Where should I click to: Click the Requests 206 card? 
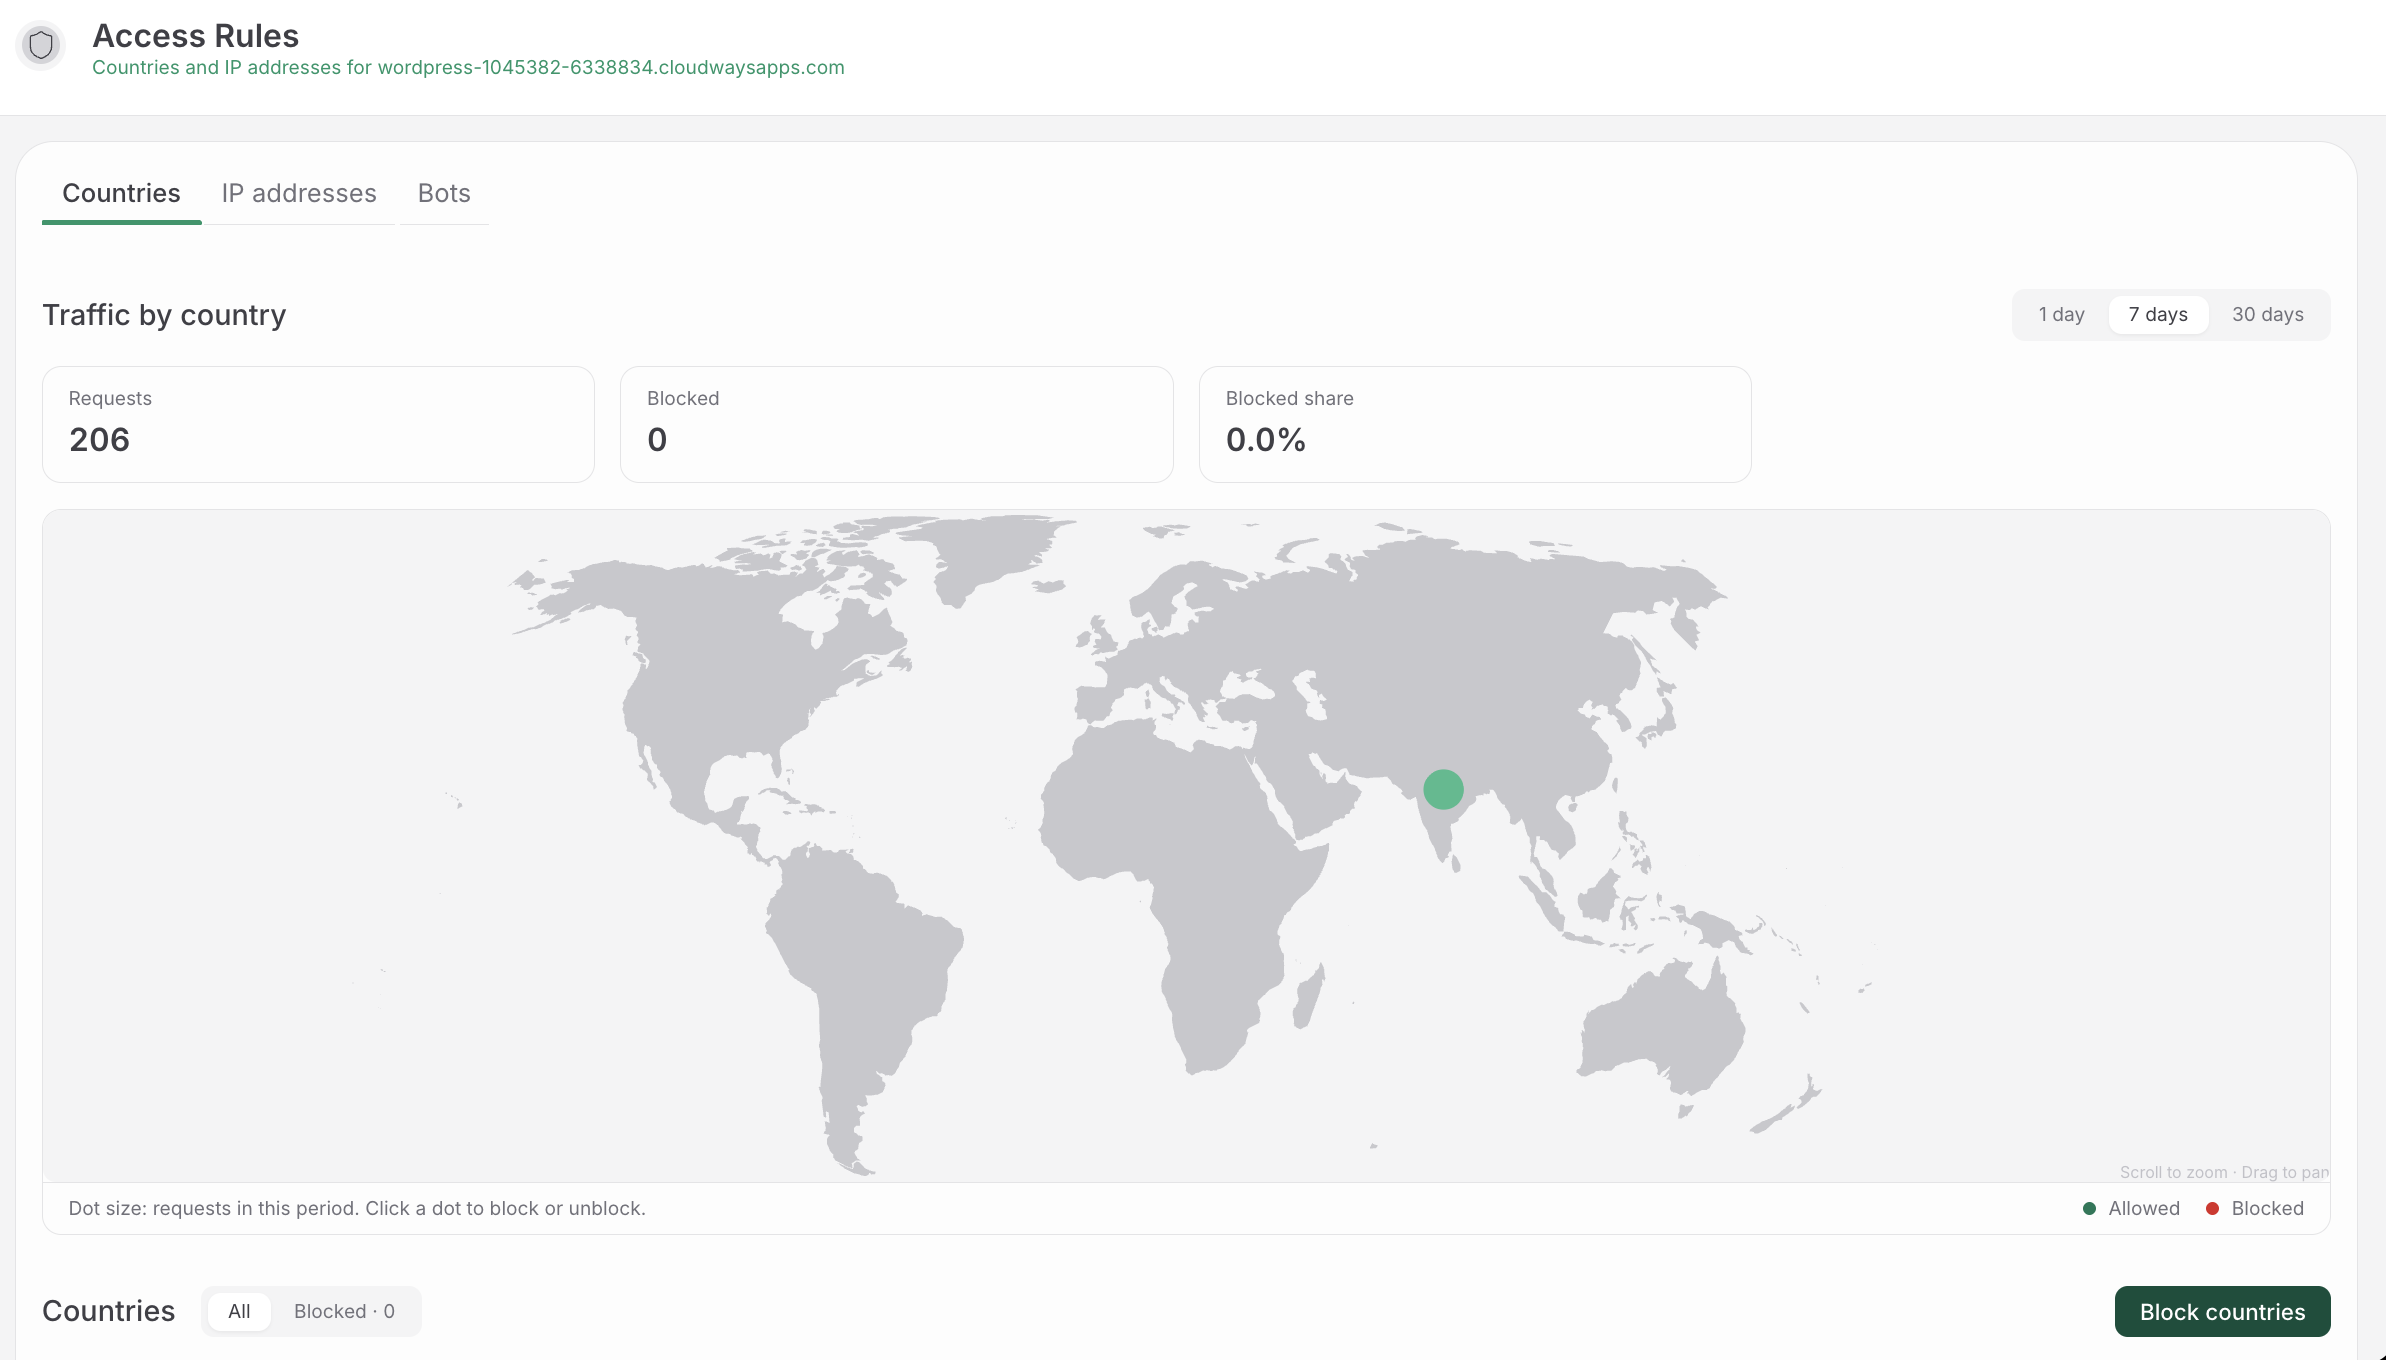(318, 424)
